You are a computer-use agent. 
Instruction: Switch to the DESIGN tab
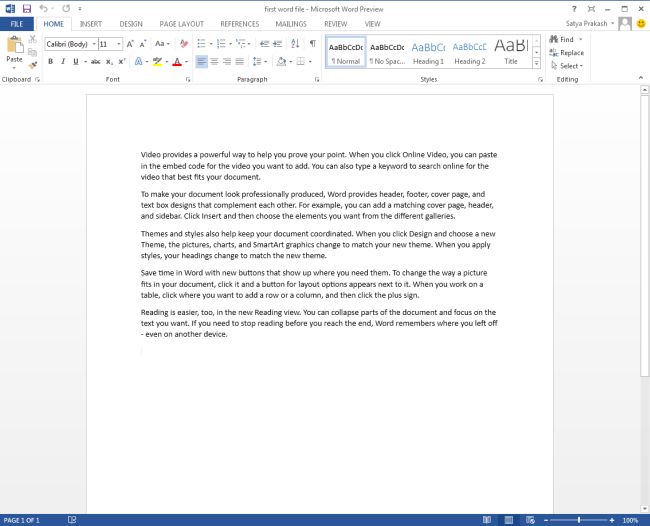tap(131, 24)
